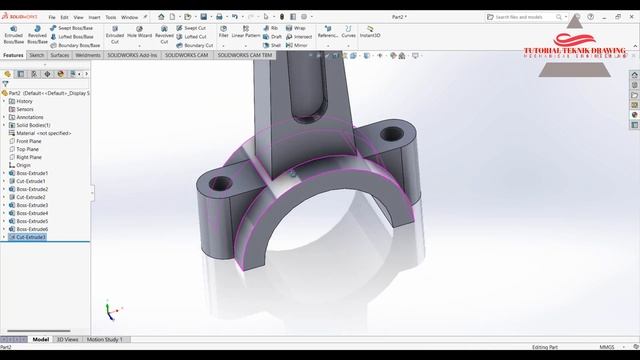Image resolution: width=640 pixels, height=360 pixels.
Task: Switch to PropertyManager tab
Action: point(21,74)
